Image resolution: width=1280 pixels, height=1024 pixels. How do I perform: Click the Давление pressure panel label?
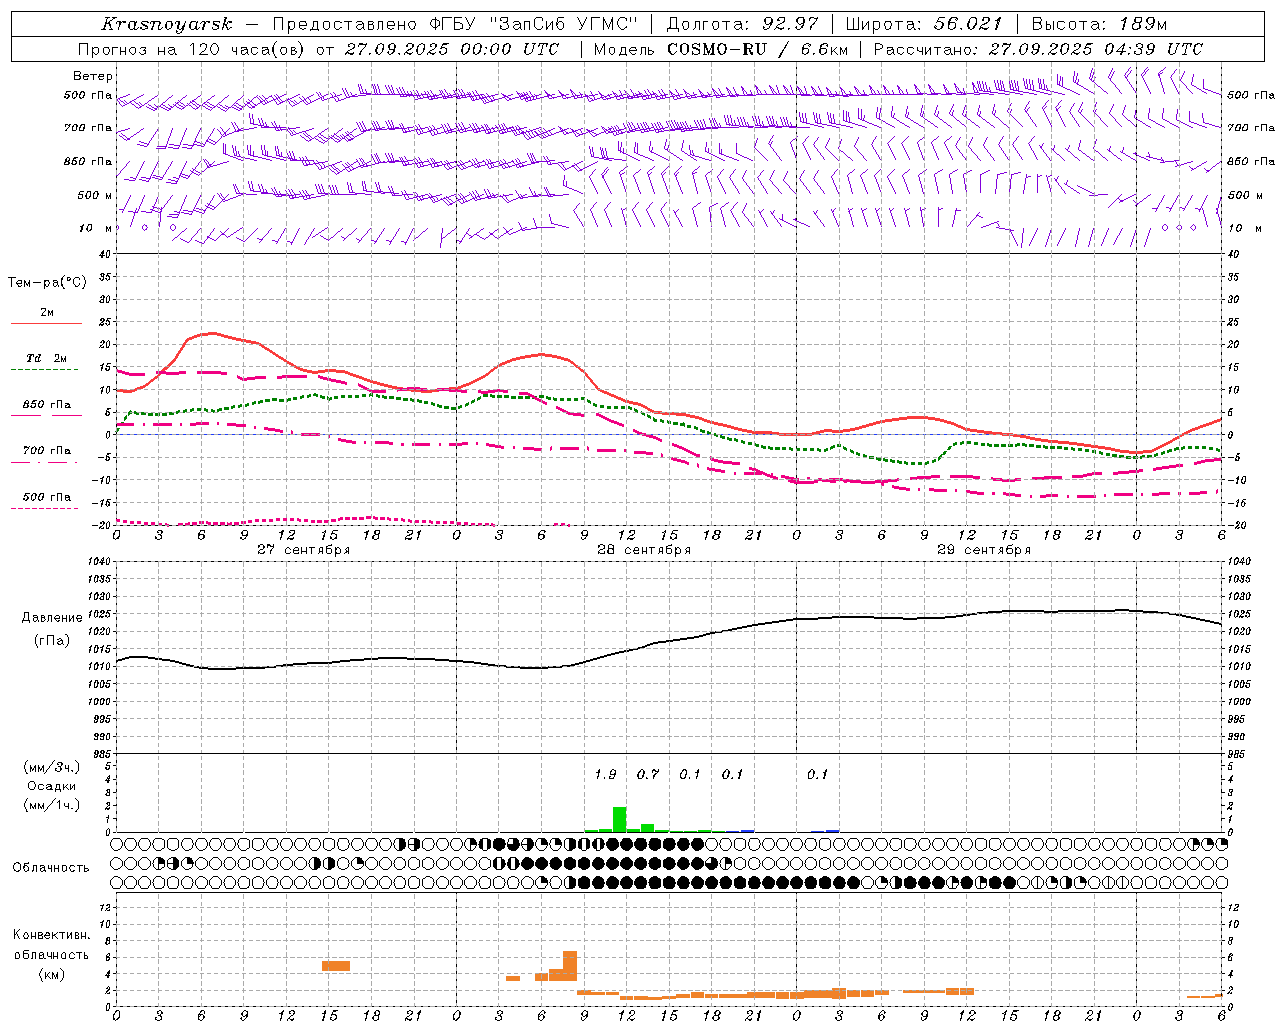pyautogui.click(x=52, y=618)
